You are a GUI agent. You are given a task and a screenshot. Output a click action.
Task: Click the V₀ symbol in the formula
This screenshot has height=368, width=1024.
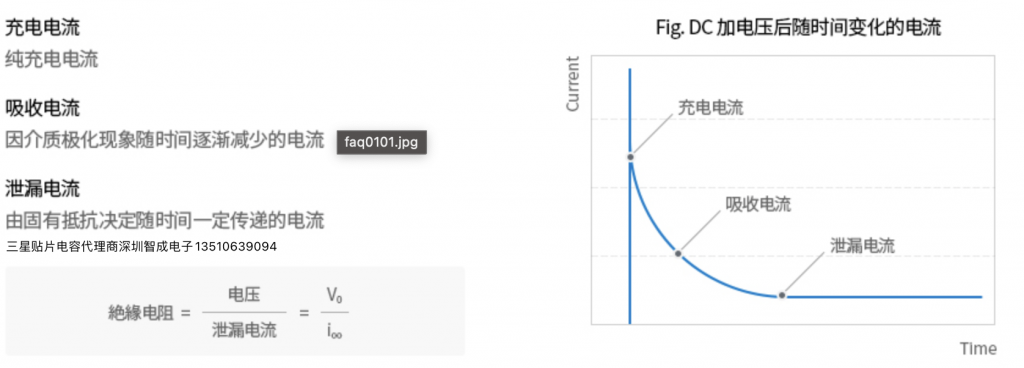coord(334,295)
